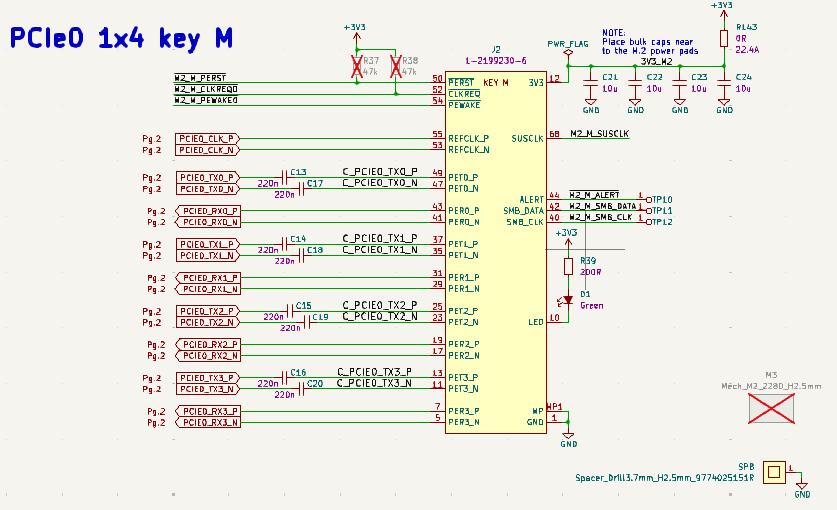The image size is (837, 510).
Task: Select the PCIE0_CLK_P hierarchical label
Action: (x=208, y=139)
